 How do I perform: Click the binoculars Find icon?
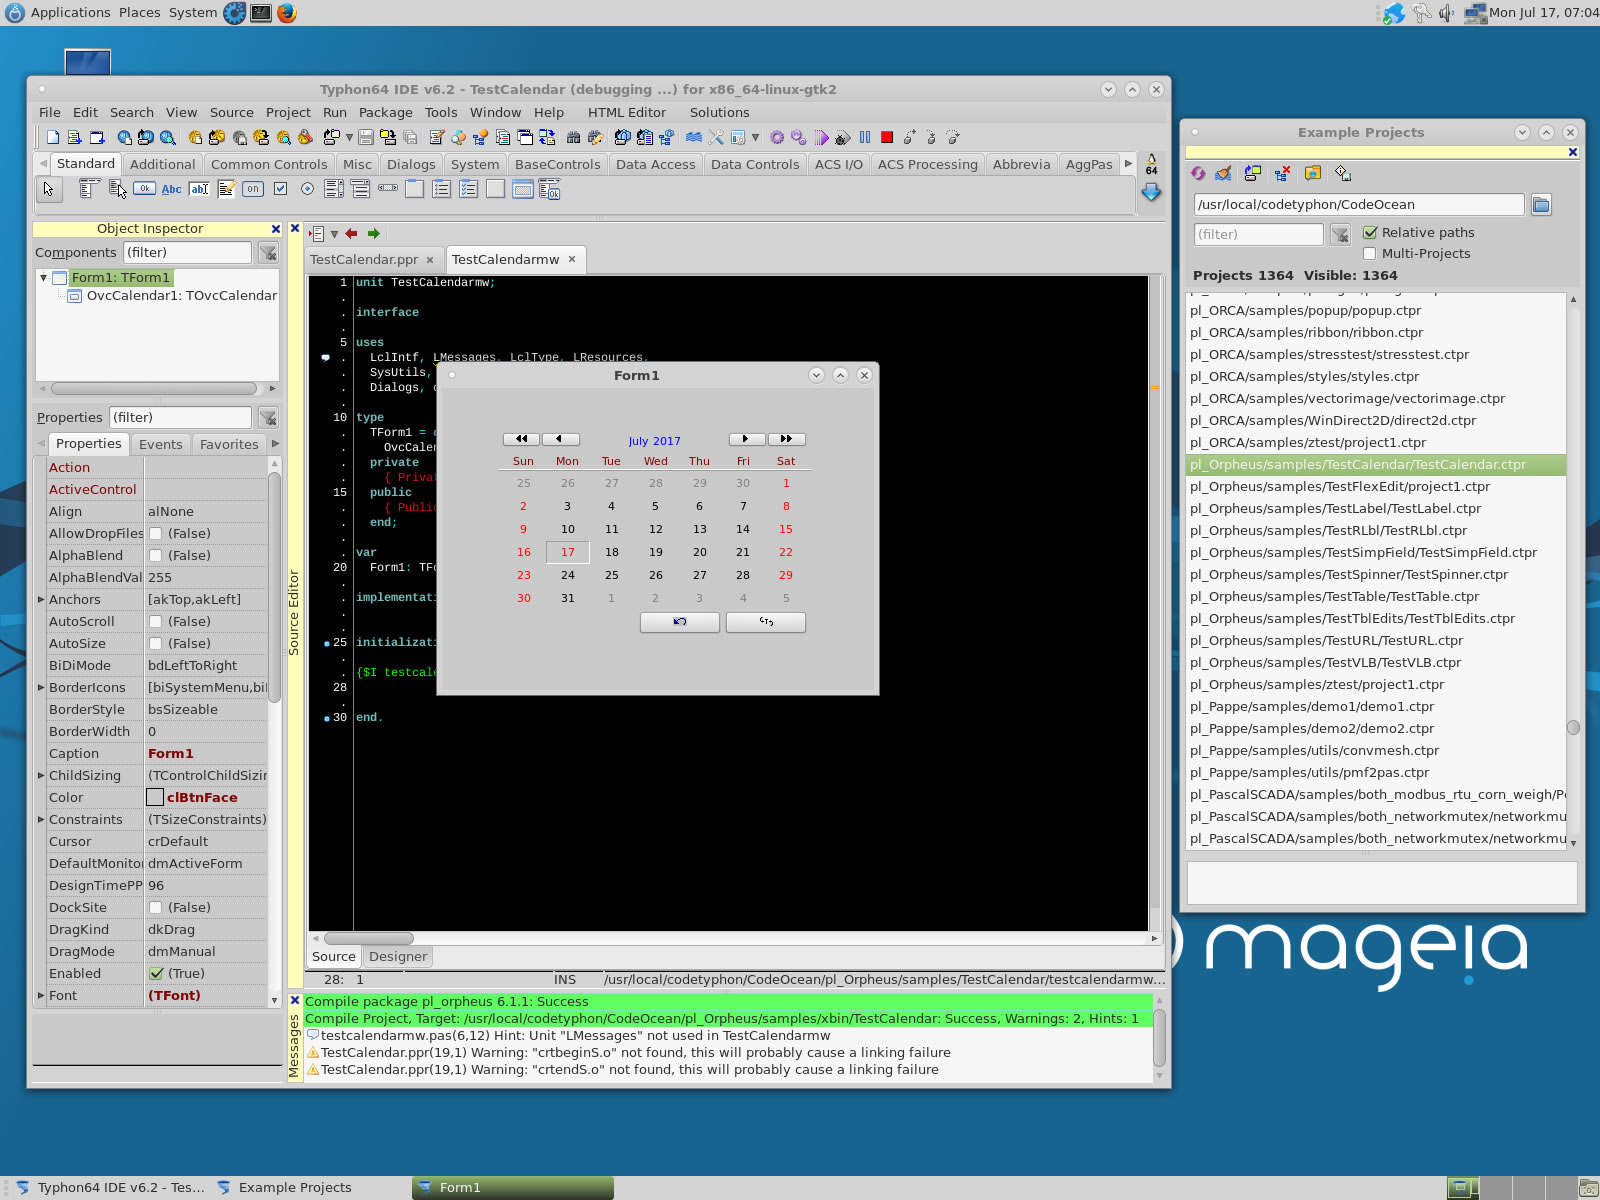tap(573, 137)
